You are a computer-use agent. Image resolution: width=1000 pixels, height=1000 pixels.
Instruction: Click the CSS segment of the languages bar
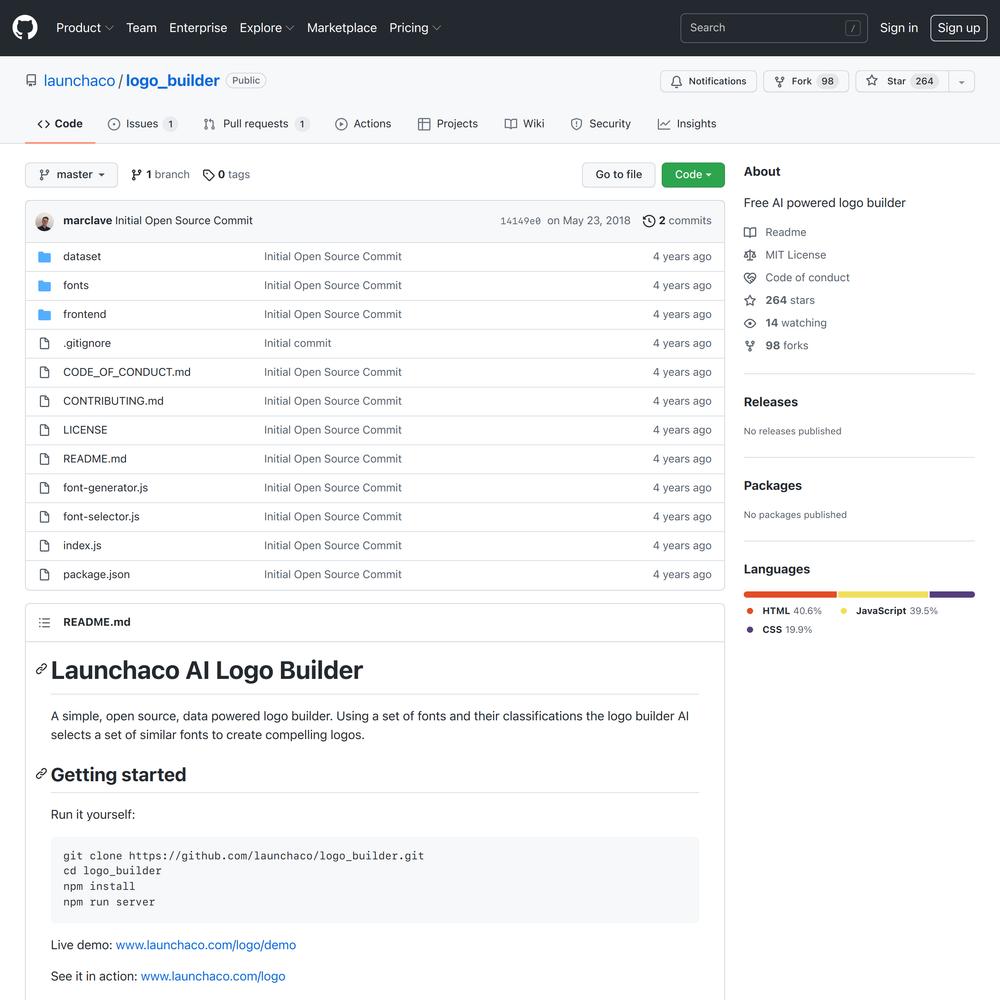coord(952,594)
